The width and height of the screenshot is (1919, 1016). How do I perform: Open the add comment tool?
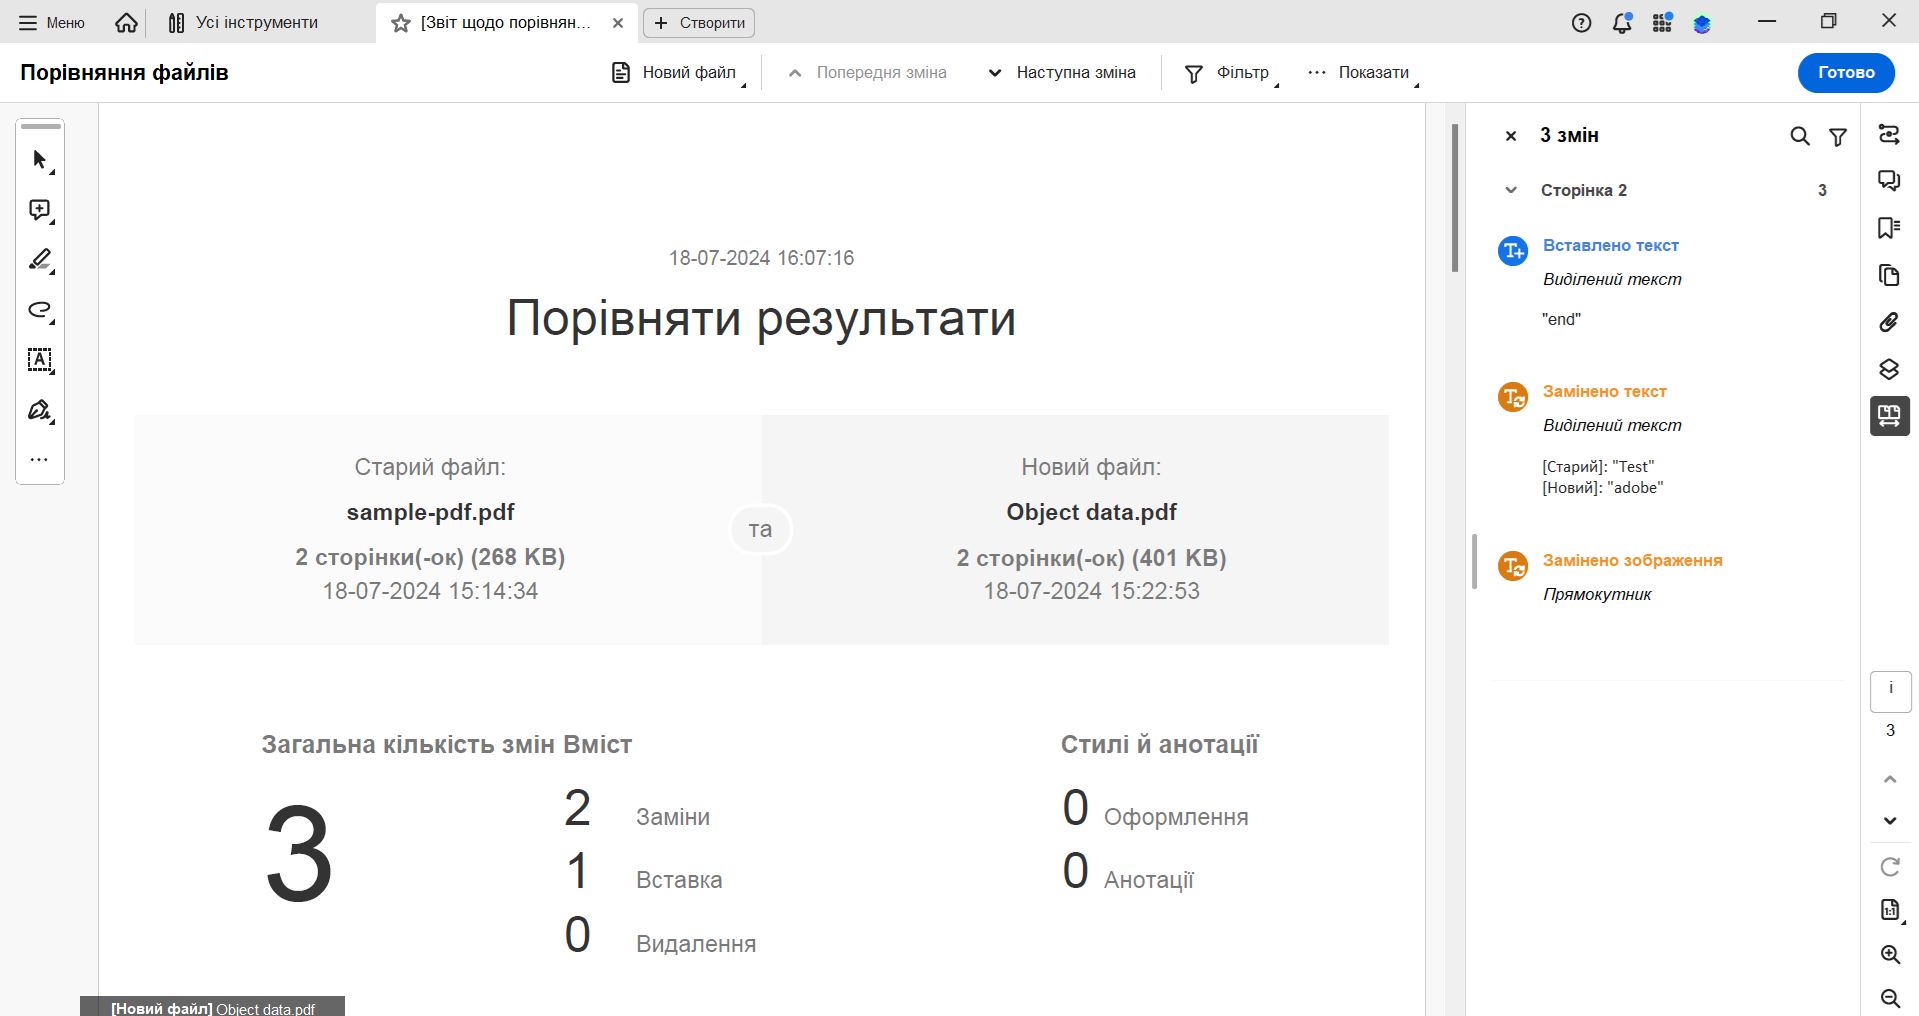pyautogui.click(x=40, y=210)
